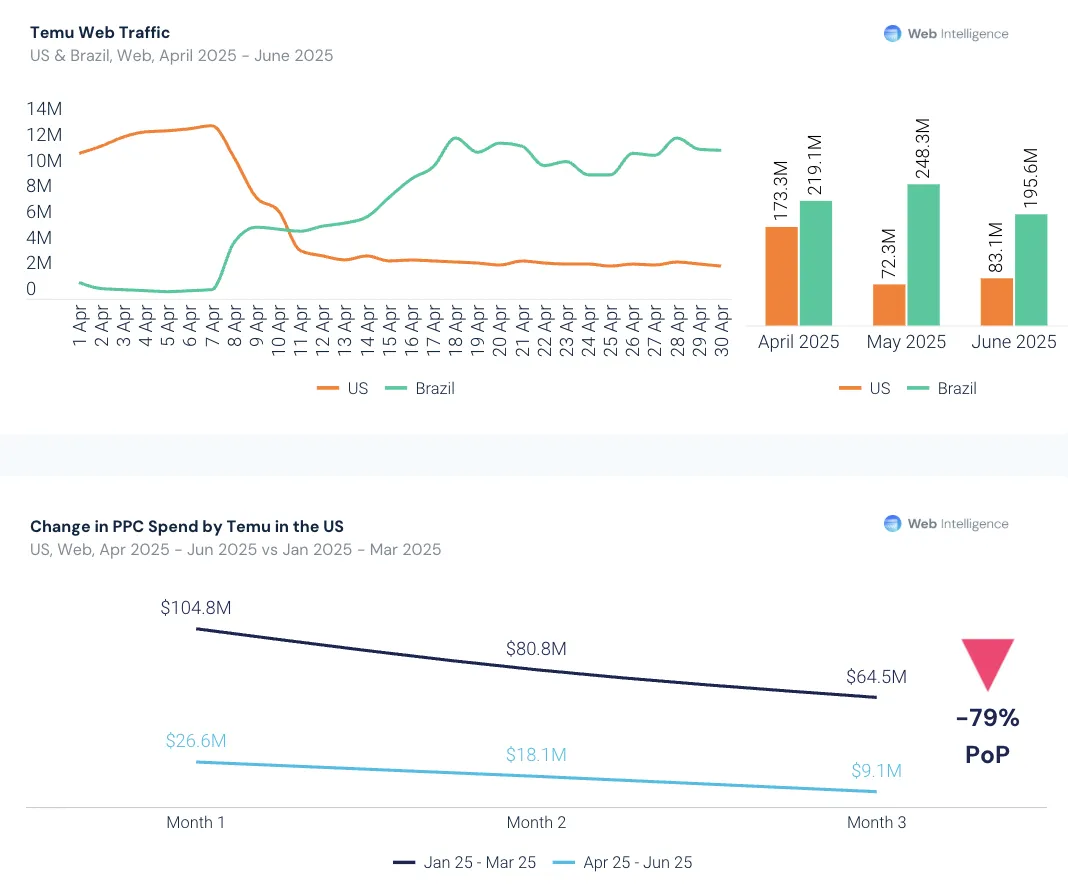This screenshot has width=1068, height=894.
Task: Click the Web Intelligence logo beside PPC Spend chart
Action: (x=945, y=524)
